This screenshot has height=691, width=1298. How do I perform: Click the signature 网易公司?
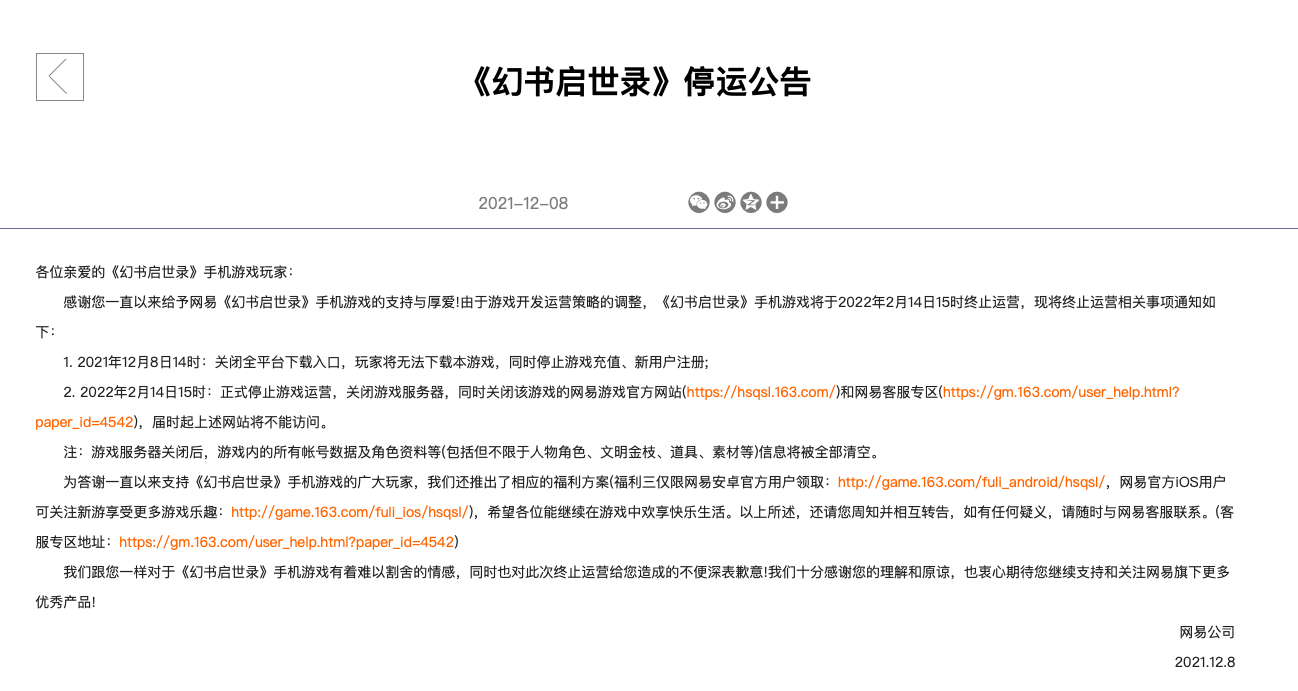[1207, 632]
